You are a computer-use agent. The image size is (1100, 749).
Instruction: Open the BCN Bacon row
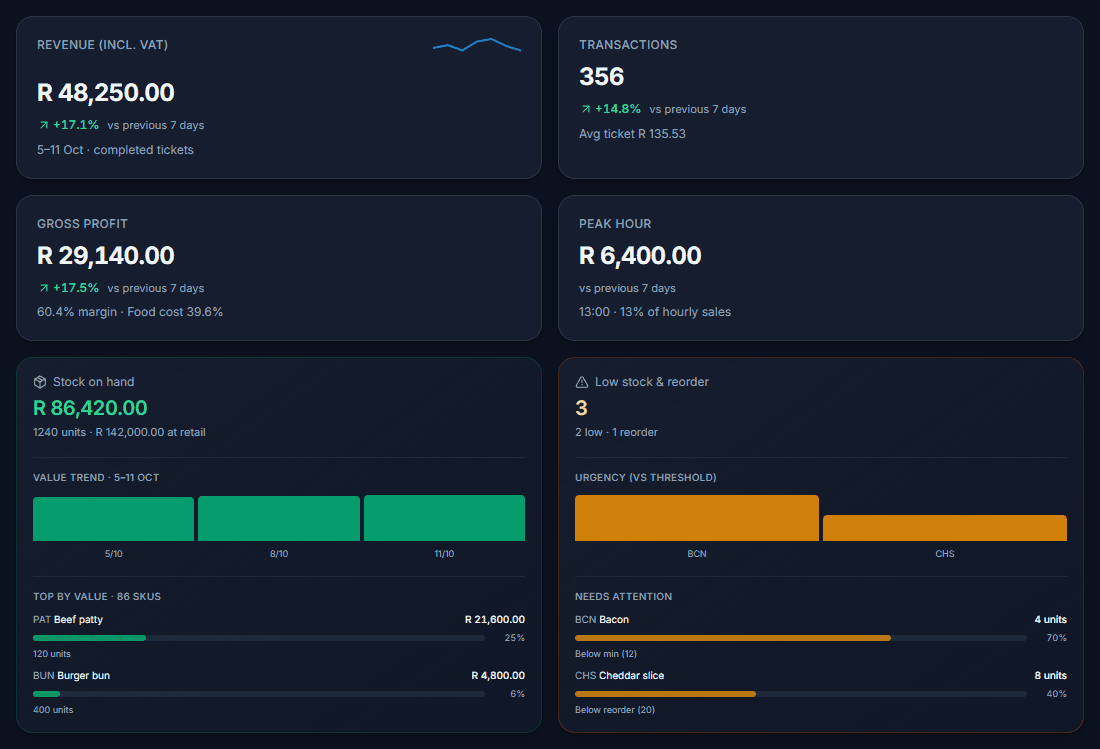821,636
